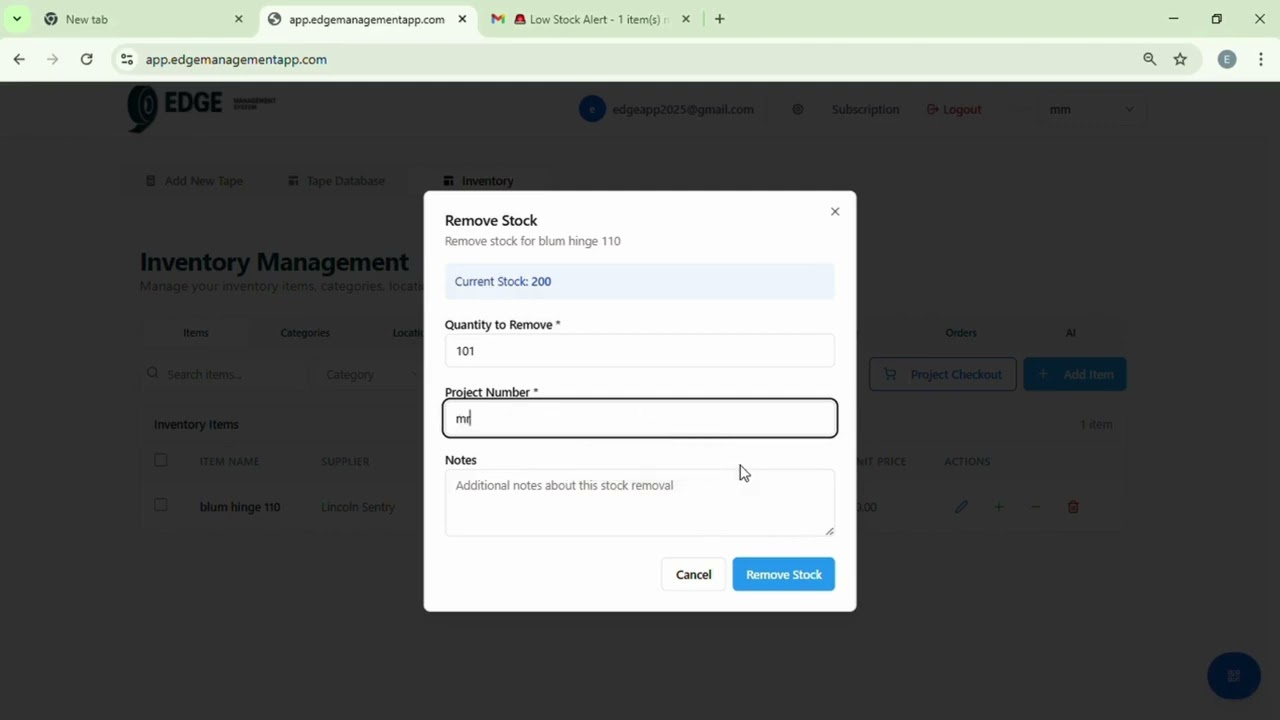Image resolution: width=1280 pixels, height=720 pixels.
Task: Click the SUPPLIER column header
Action: [x=345, y=462]
